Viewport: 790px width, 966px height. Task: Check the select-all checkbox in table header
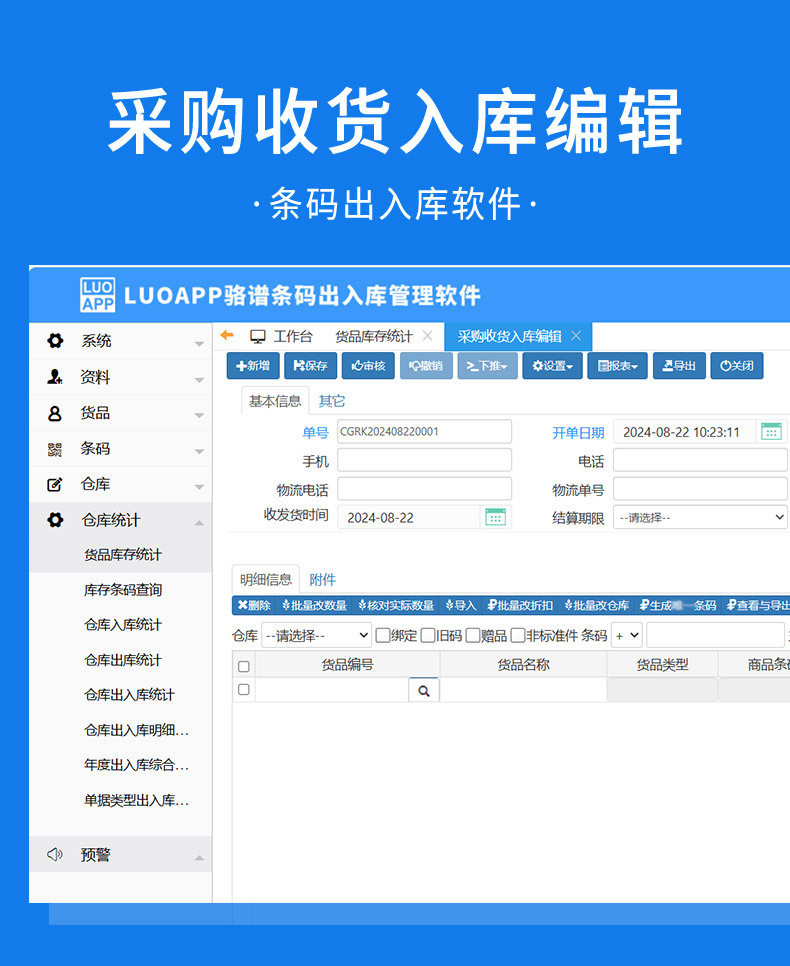tap(243, 666)
